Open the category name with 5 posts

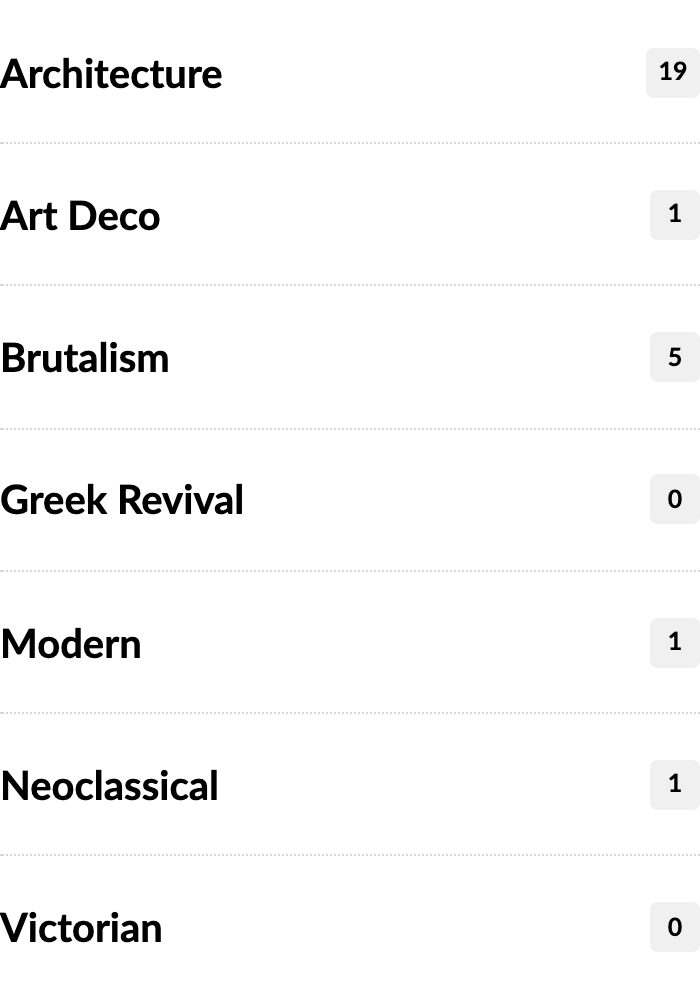point(85,358)
